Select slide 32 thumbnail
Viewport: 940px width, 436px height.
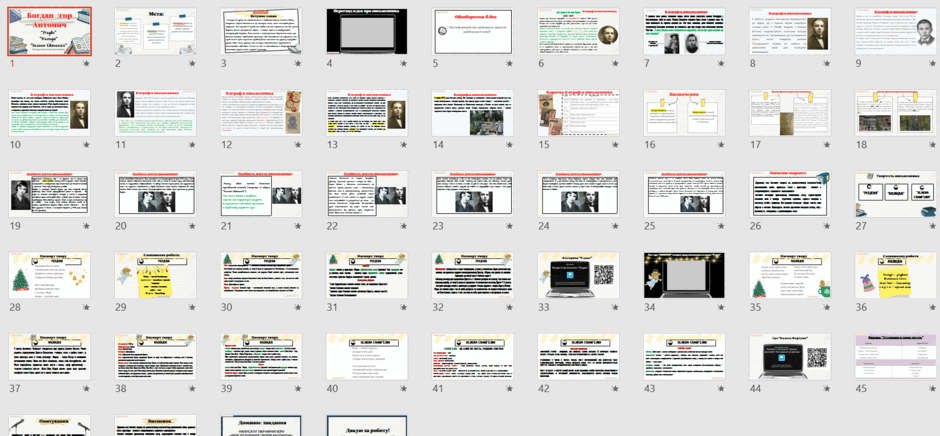[x=473, y=275]
